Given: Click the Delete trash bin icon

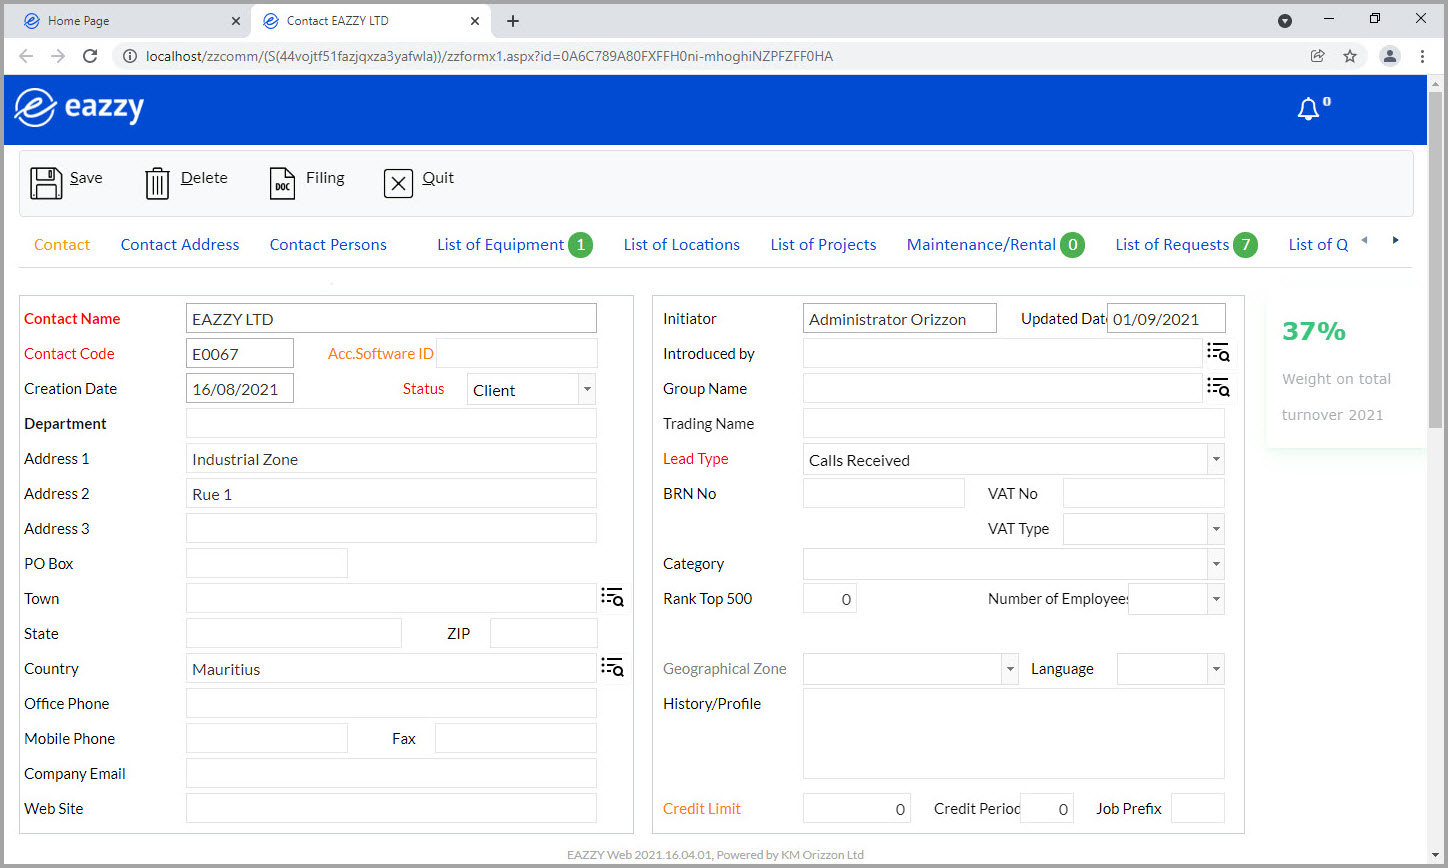Looking at the screenshot, I should click(158, 183).
